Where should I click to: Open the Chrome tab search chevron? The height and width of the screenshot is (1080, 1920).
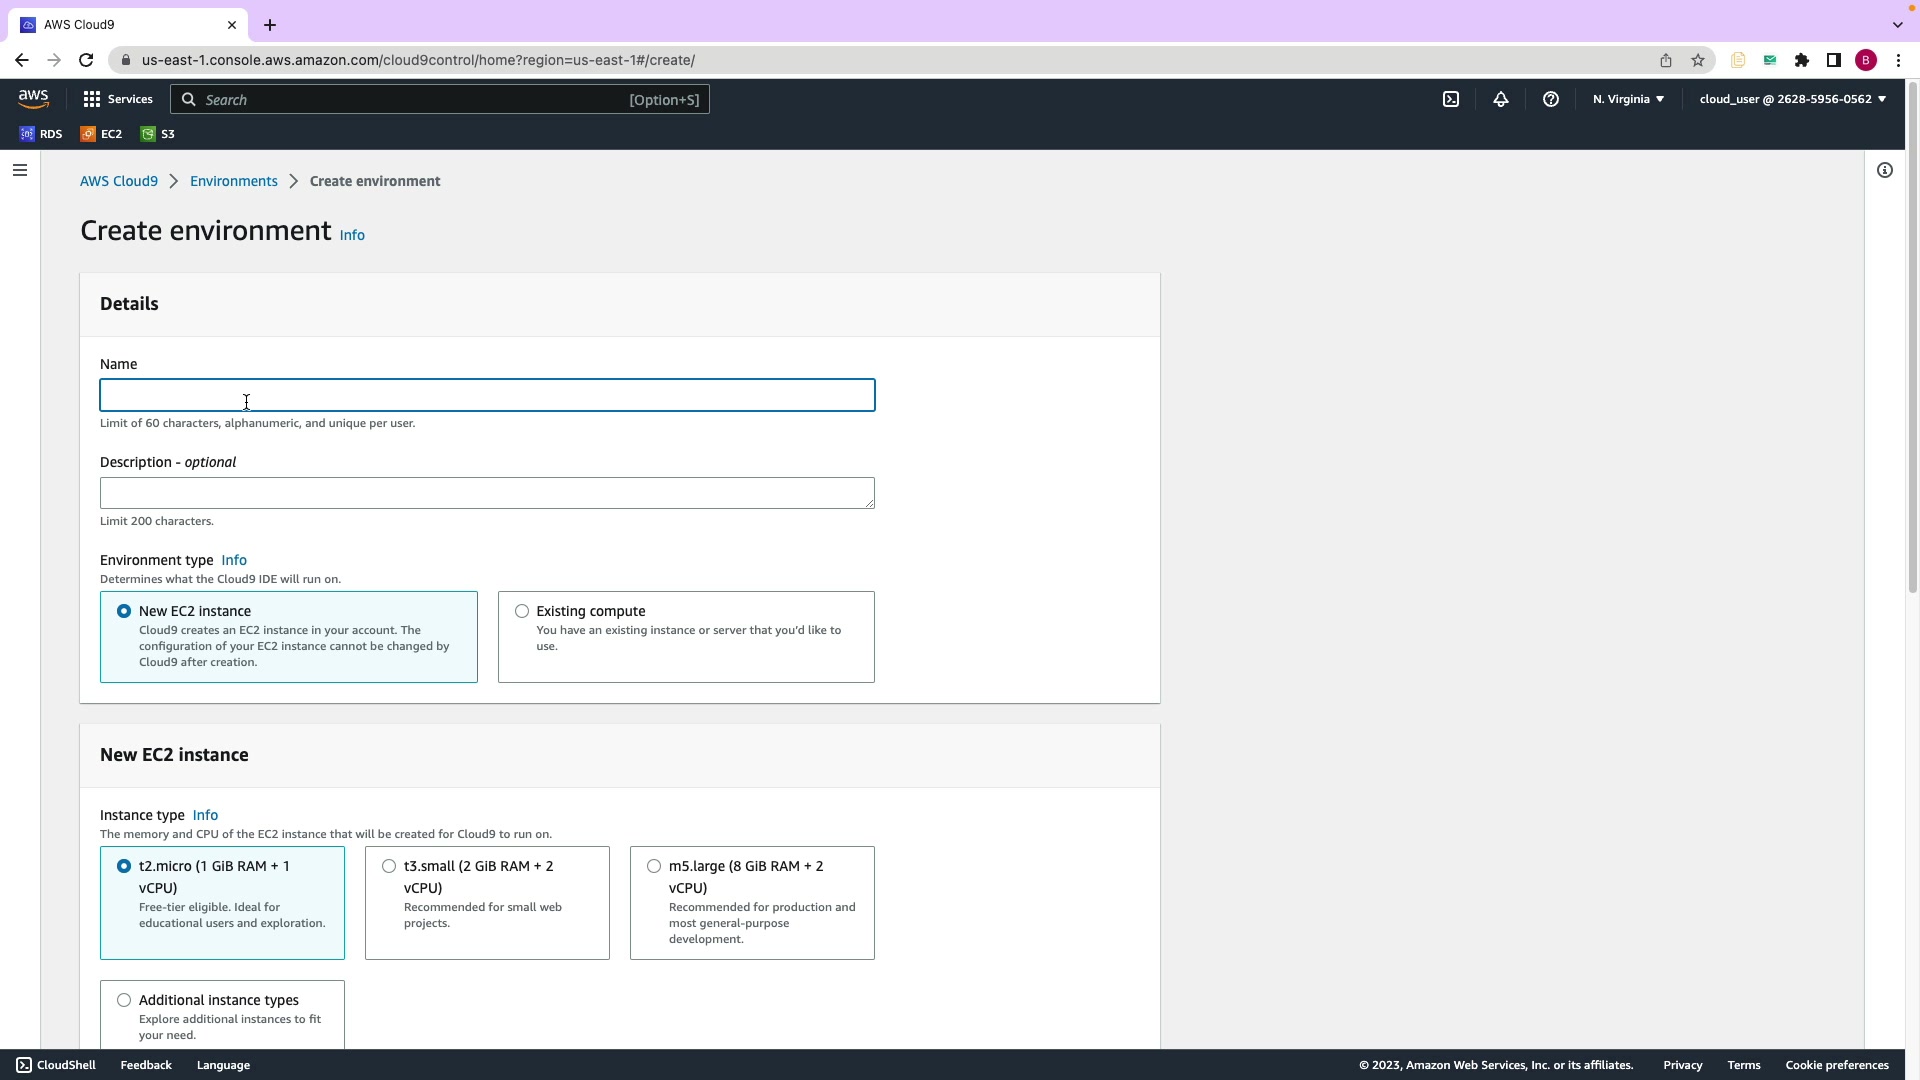pos(1897,24)
